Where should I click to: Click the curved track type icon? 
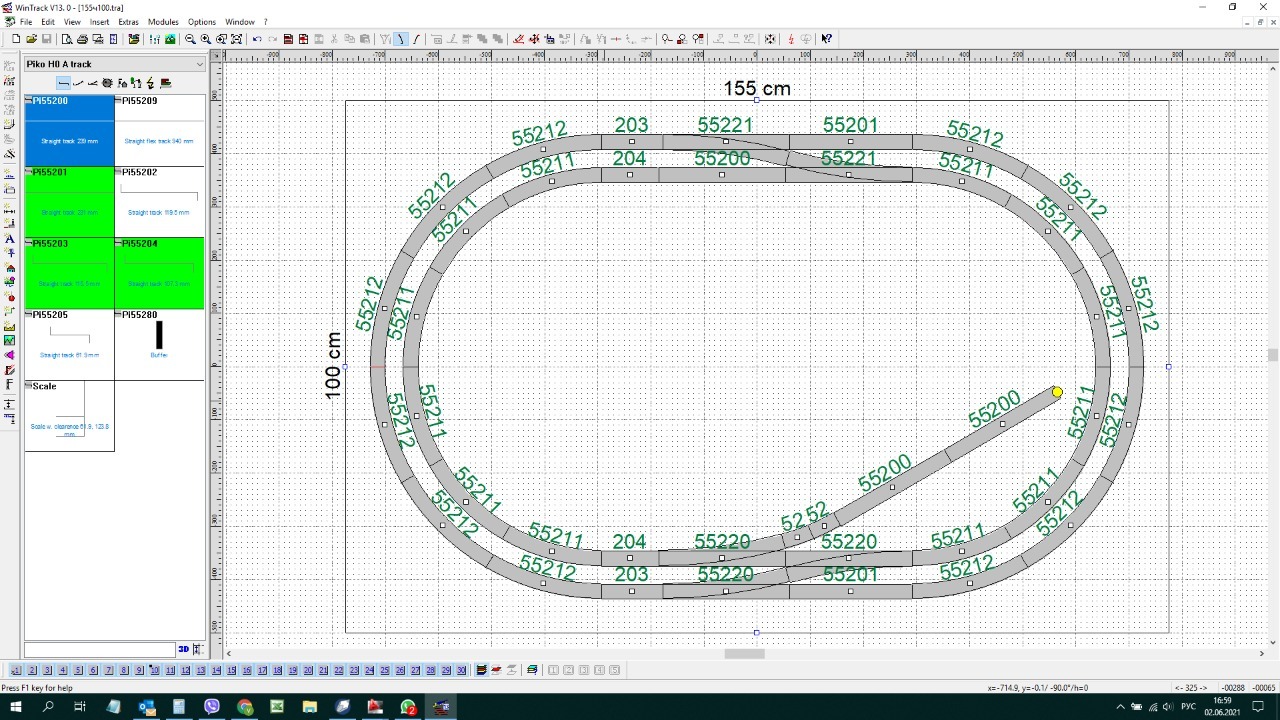click(78, 83)
